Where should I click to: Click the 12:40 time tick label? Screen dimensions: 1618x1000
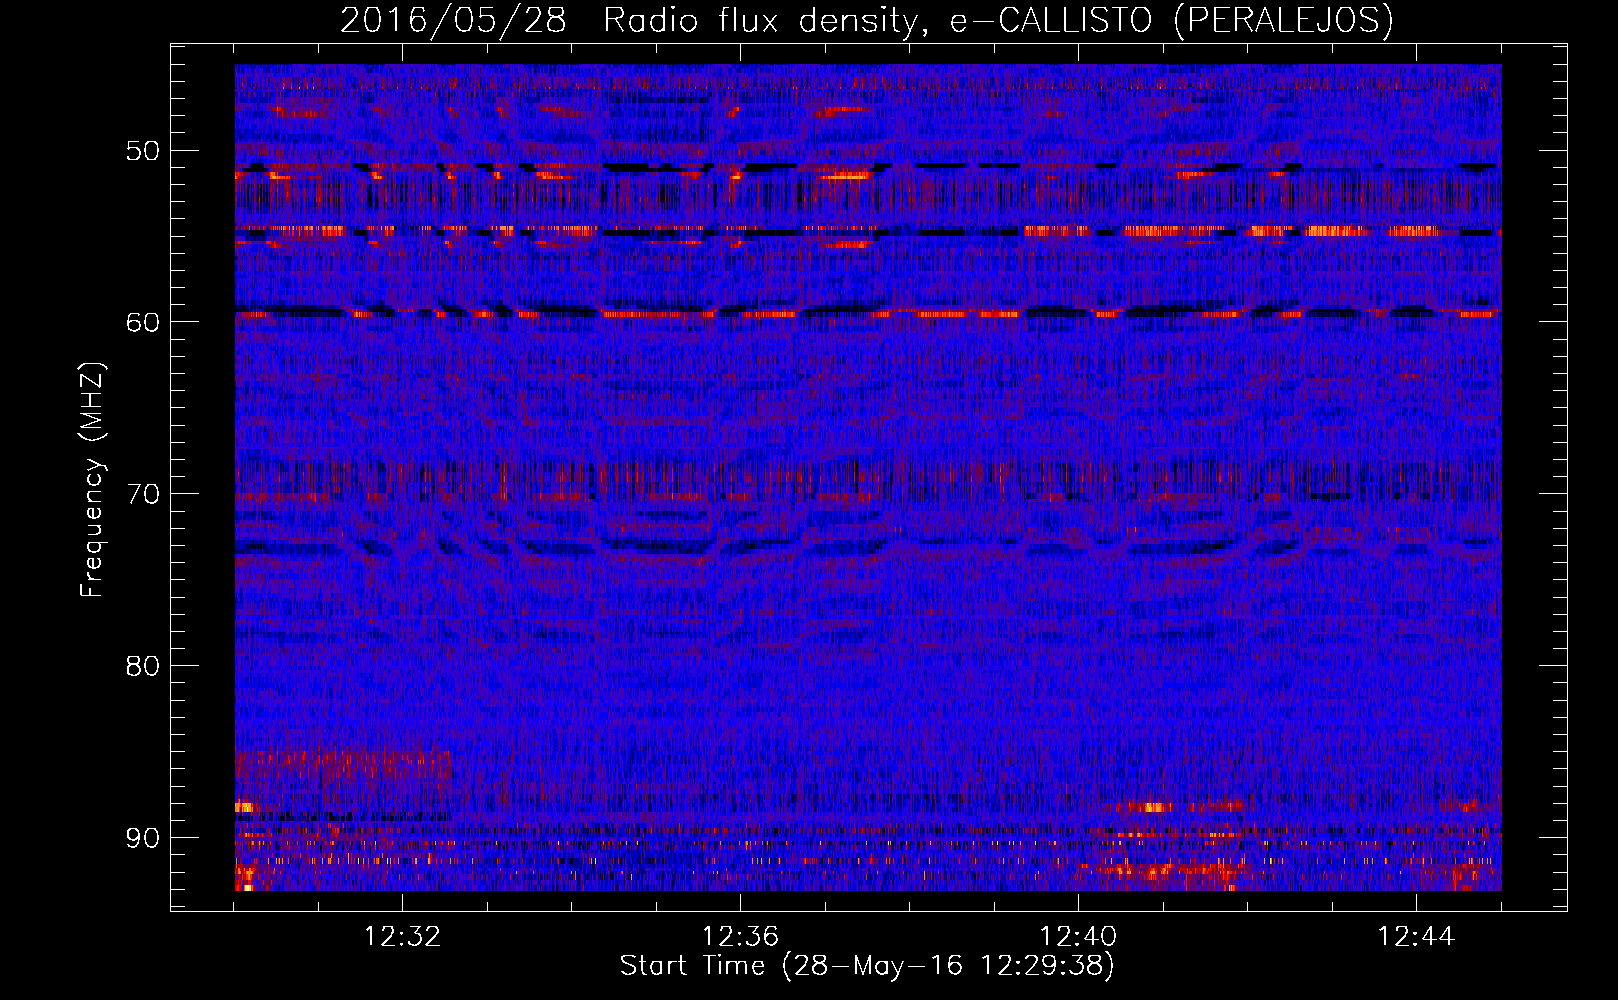pyautogui.click(x=1078, y=937)
